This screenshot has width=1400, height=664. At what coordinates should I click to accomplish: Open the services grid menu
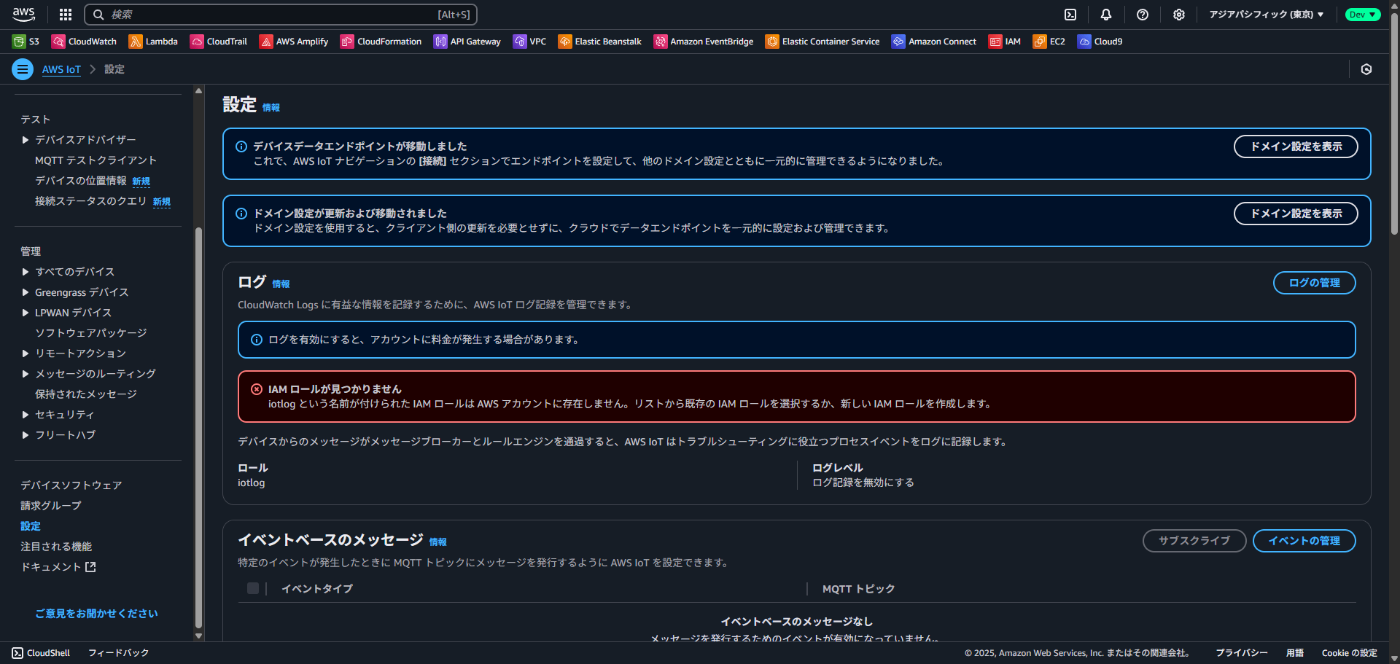[65, 14]
